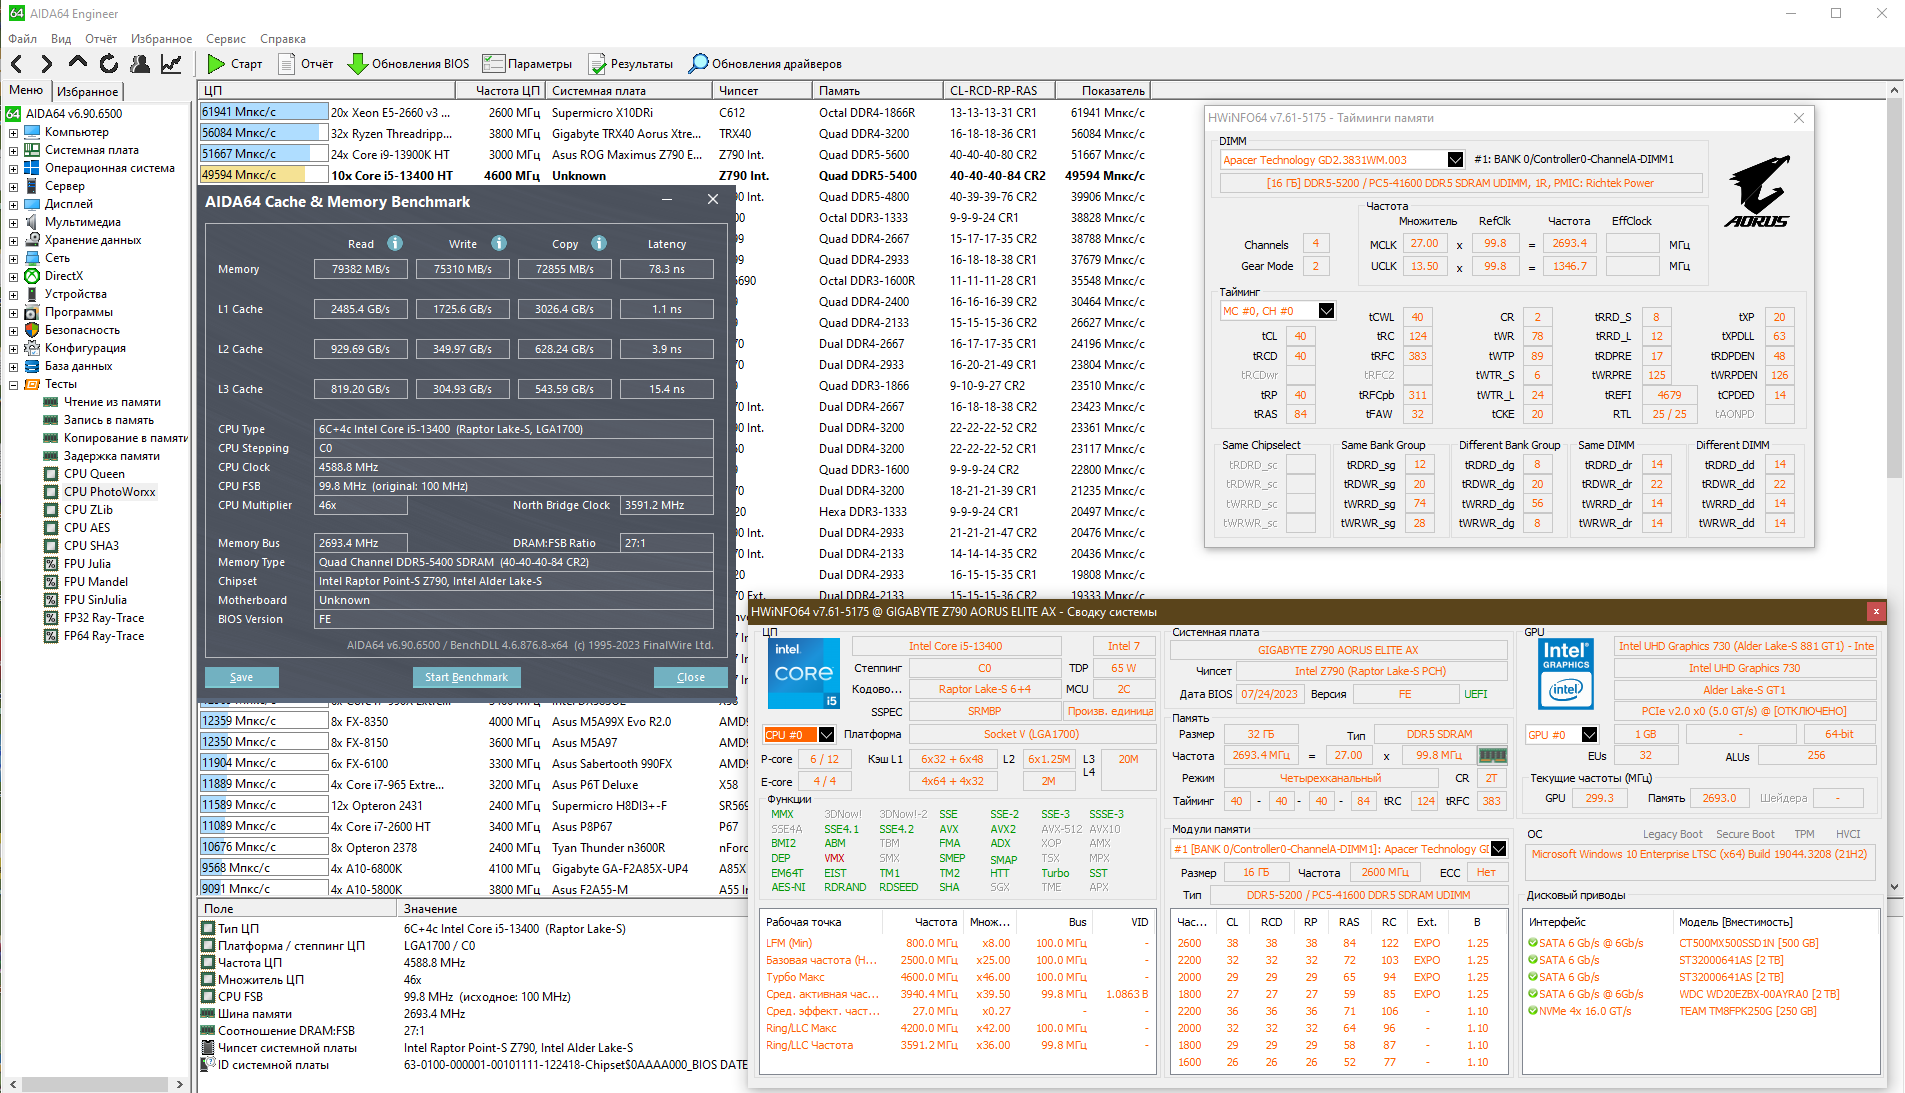
Task: Click the green Start (Старт) play icon
Action: pyautogui.click(x=216, y=64)
